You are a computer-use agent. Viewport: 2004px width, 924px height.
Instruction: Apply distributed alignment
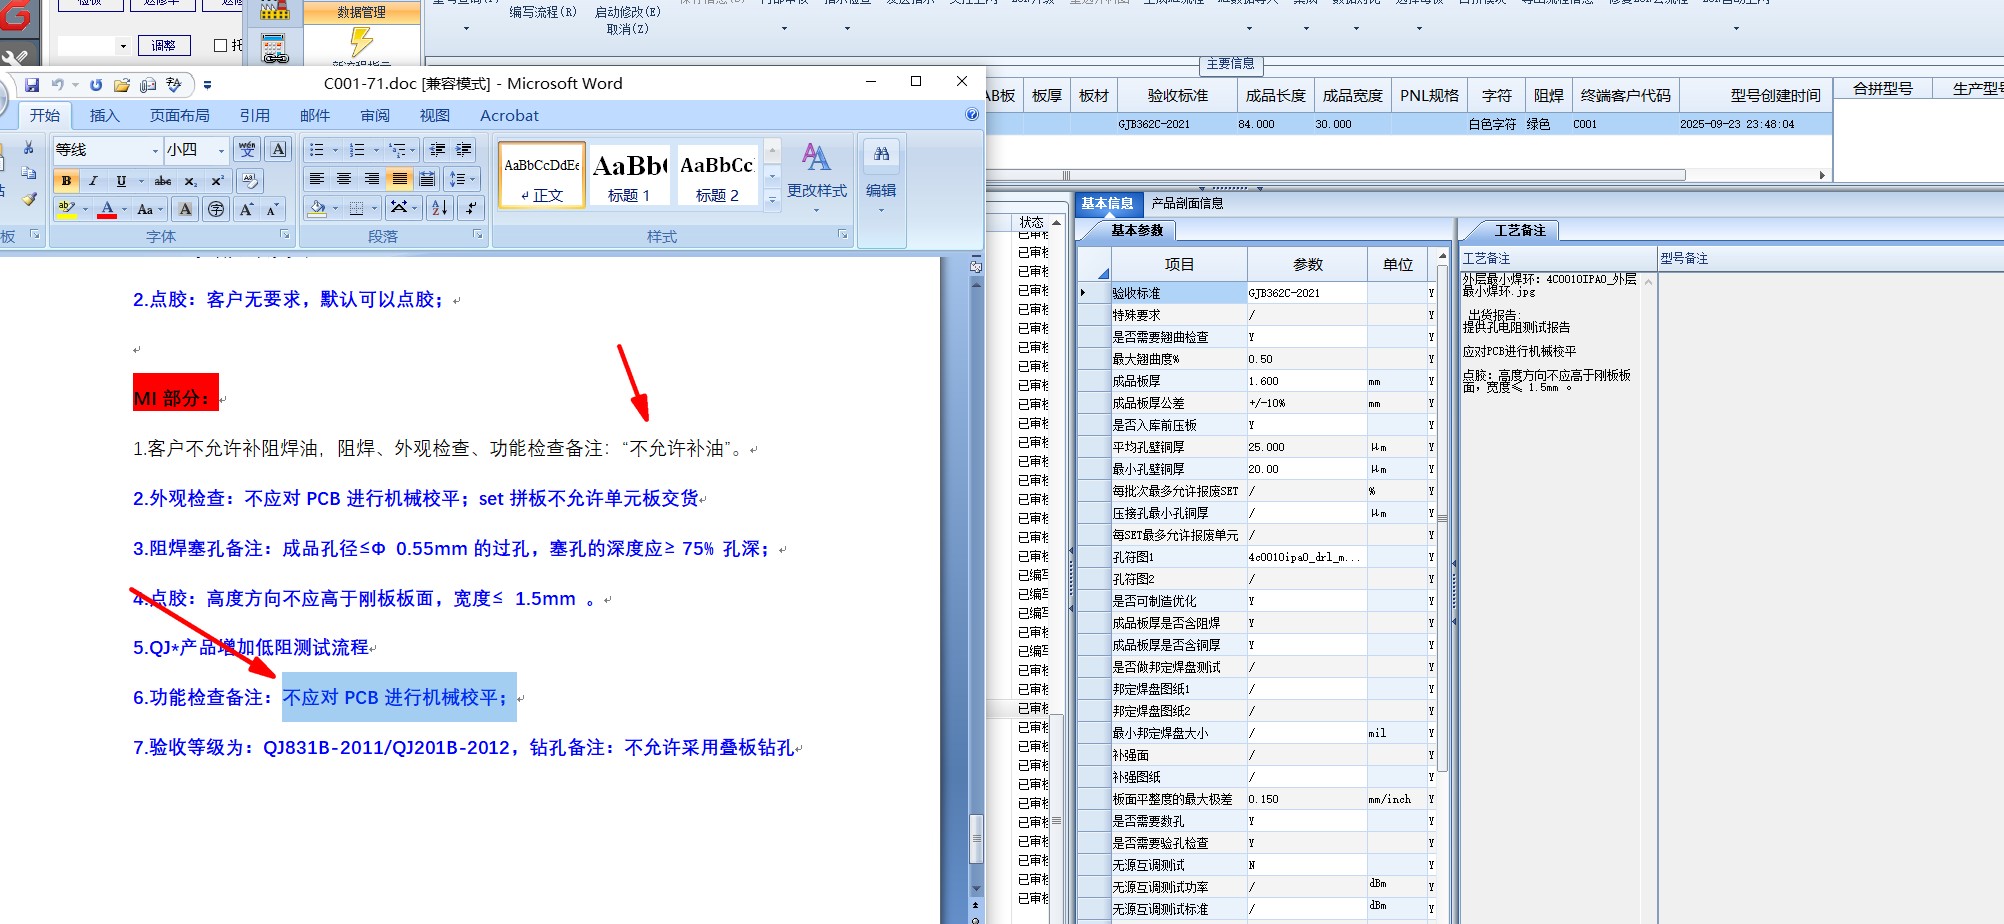point(427,179)
